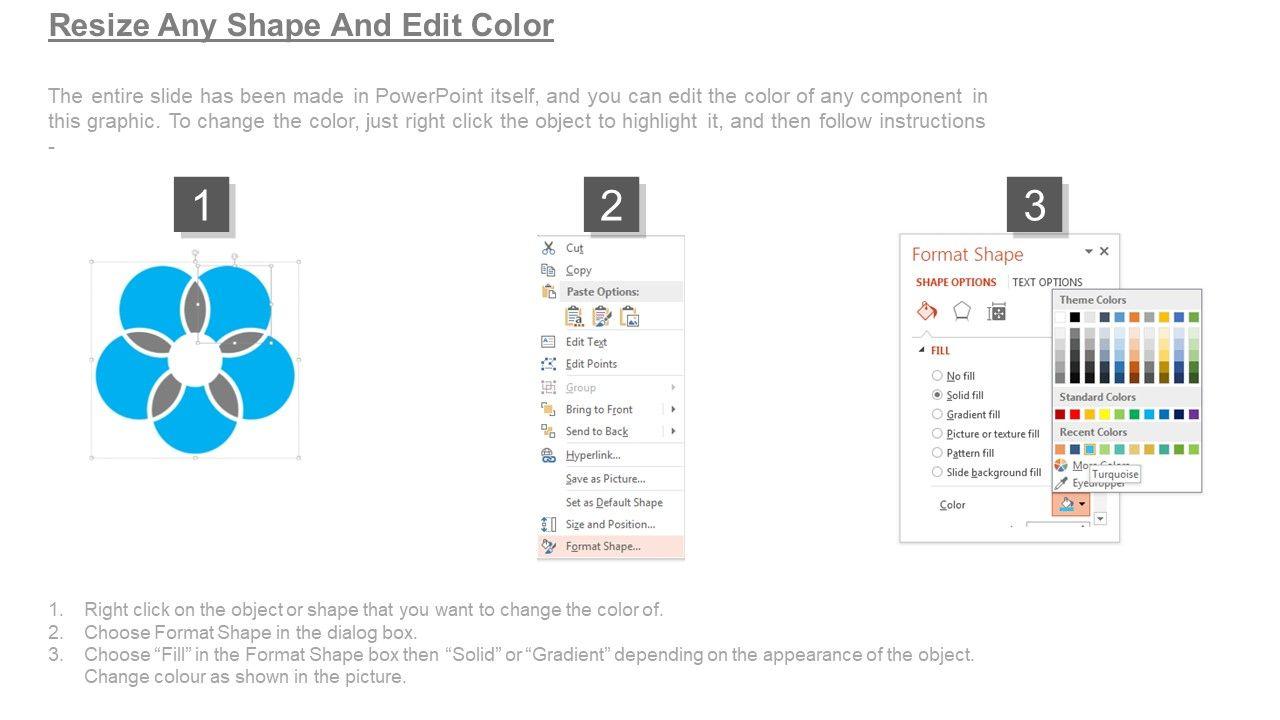Image resolution: width=1280 pixels, height=720 pixels.
Task: Select the No fill radio button
Action: coord(937,376)
